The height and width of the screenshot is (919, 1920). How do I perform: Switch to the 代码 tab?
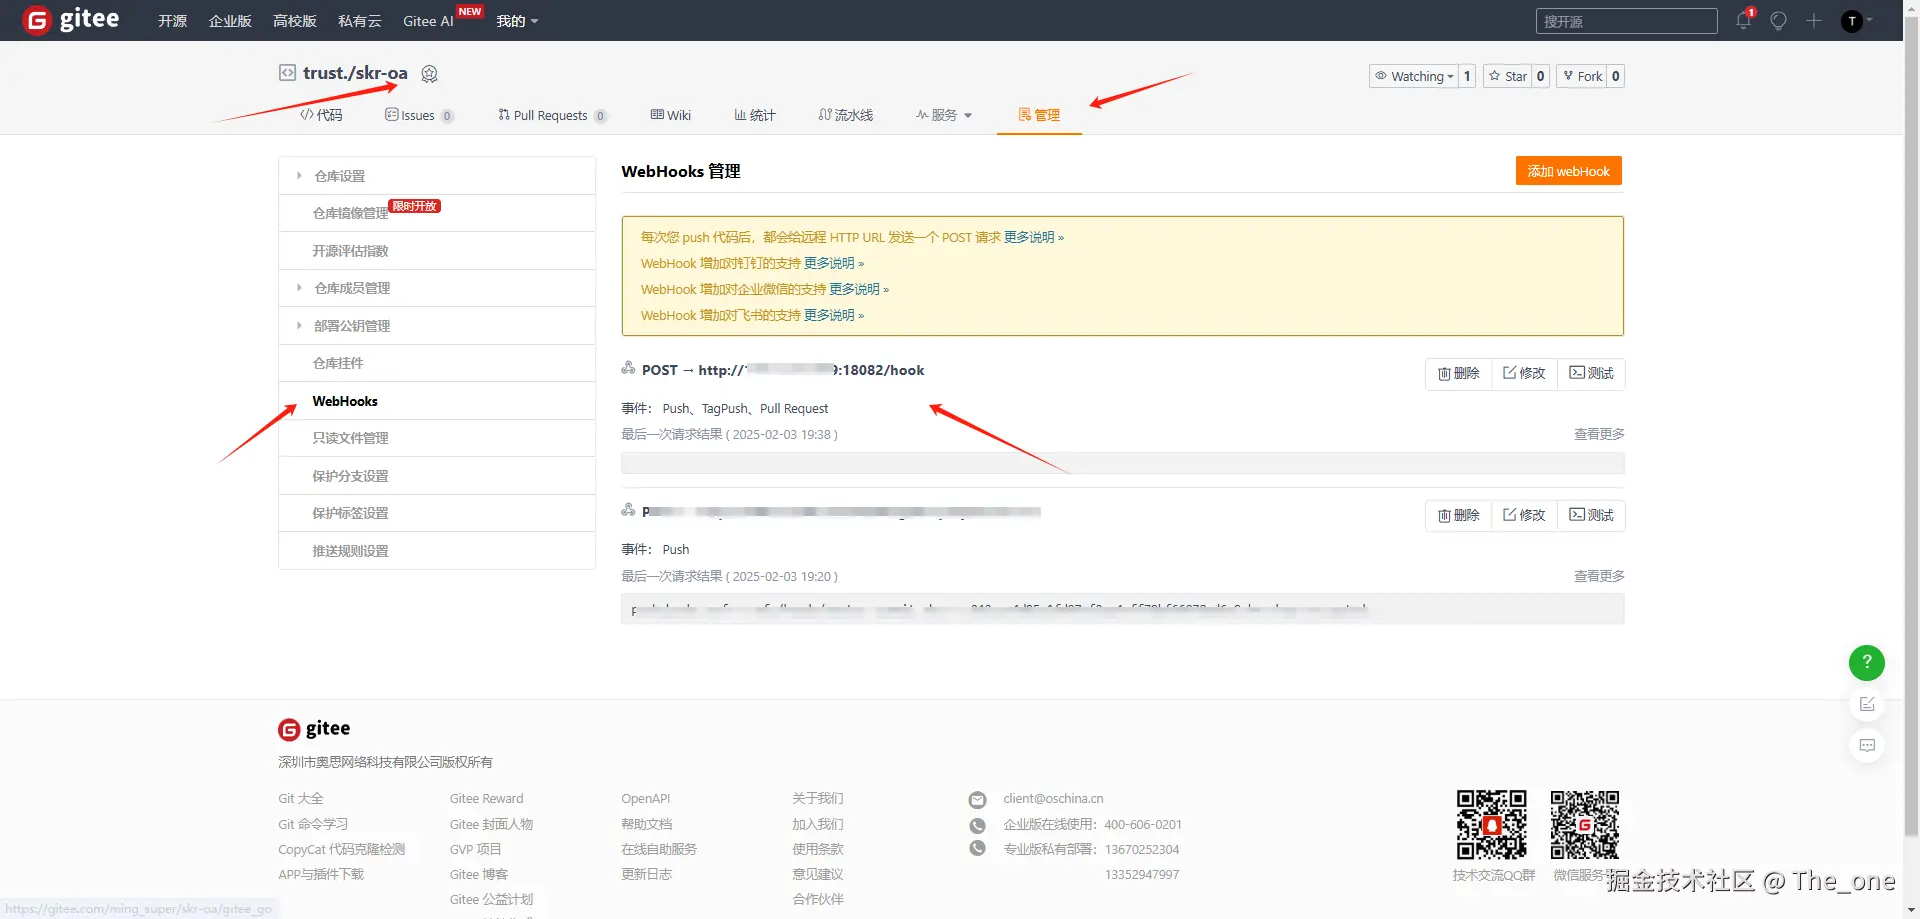coord(321,115)
